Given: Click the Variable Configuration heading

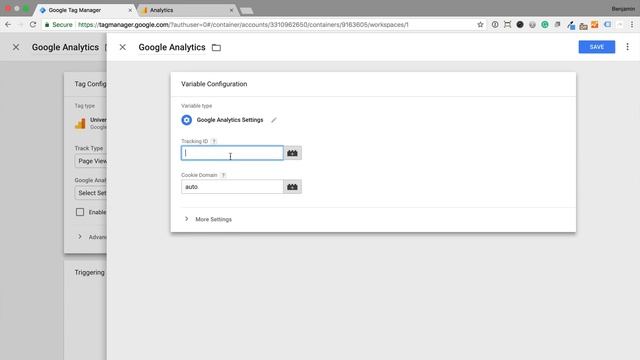Looking at the screenshot, I should click(x=214, y=84).
